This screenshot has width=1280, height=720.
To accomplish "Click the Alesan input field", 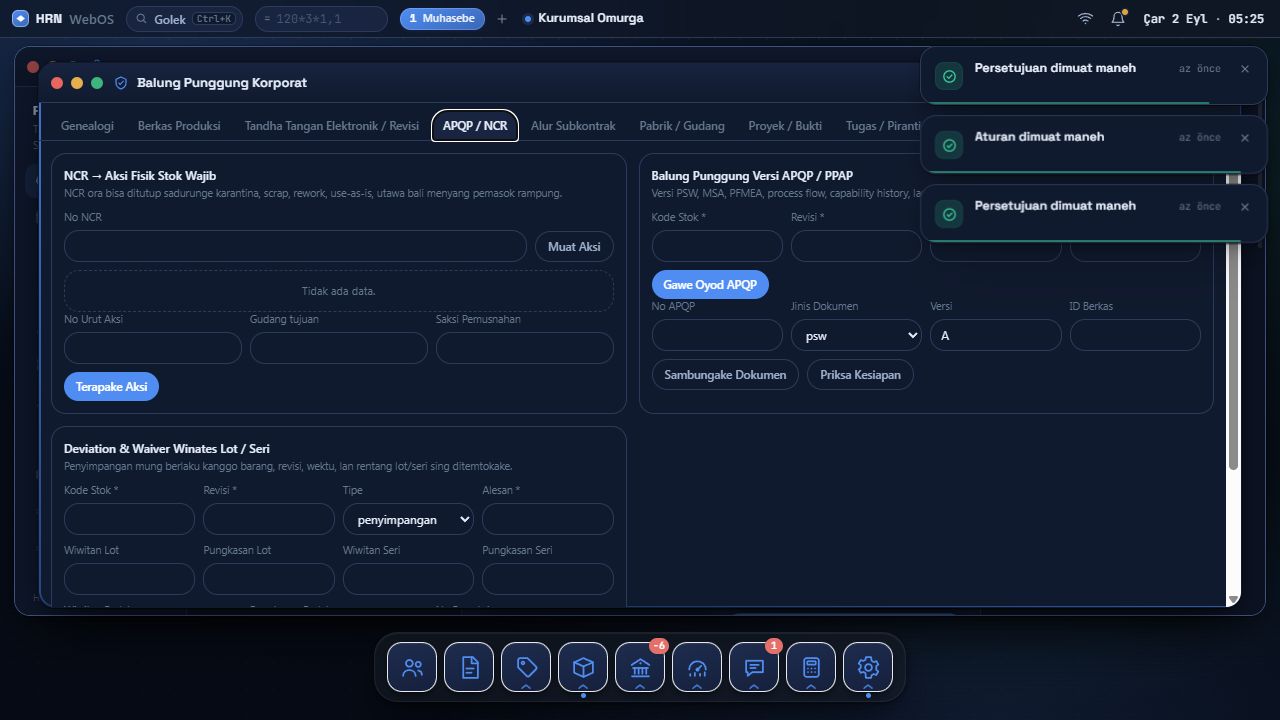I will (x=548, y=519).
